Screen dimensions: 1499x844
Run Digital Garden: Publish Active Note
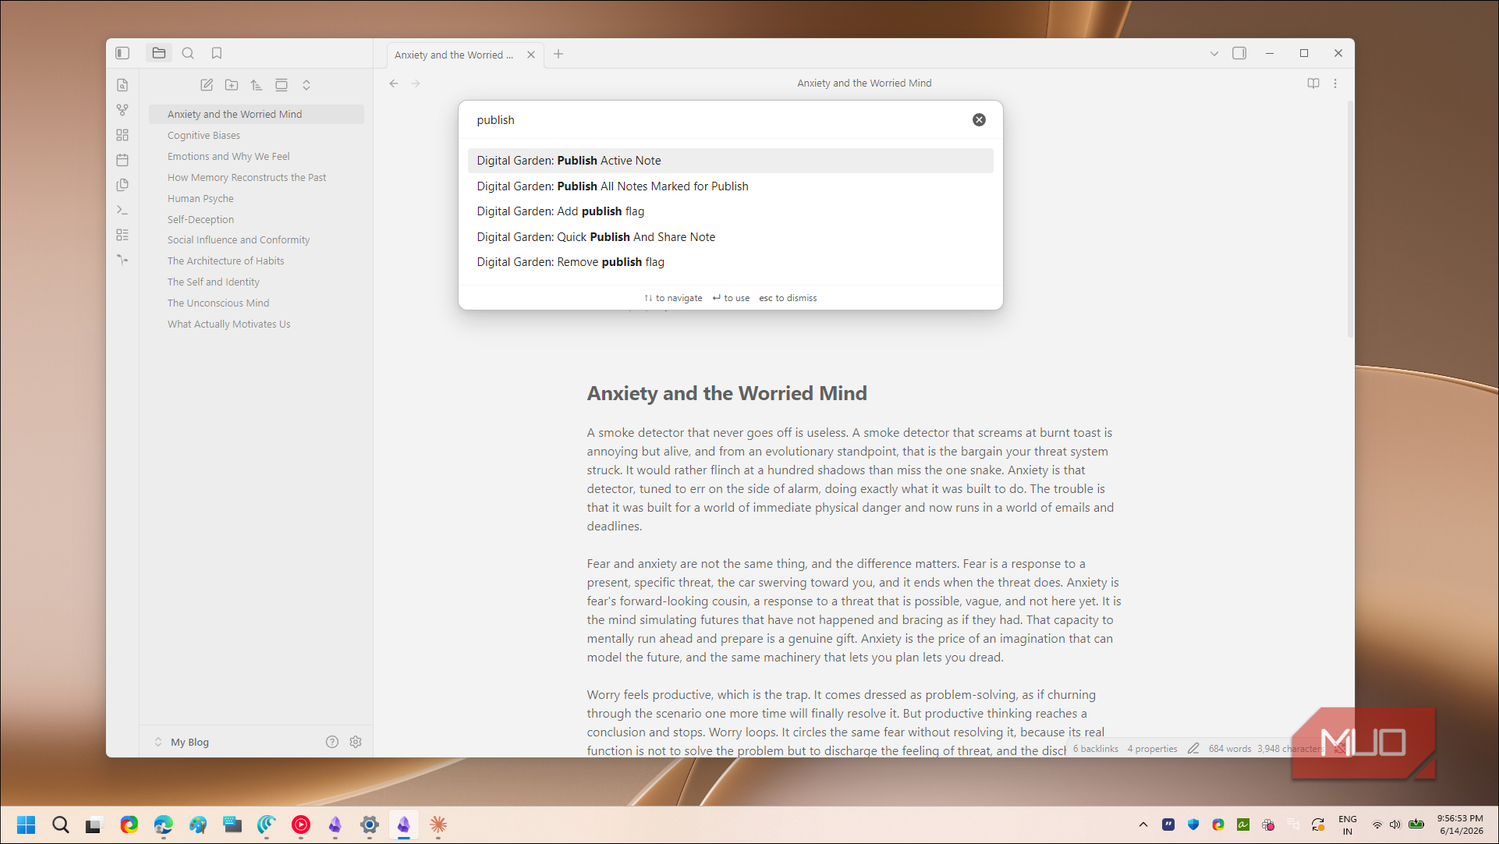click(730, 160)
